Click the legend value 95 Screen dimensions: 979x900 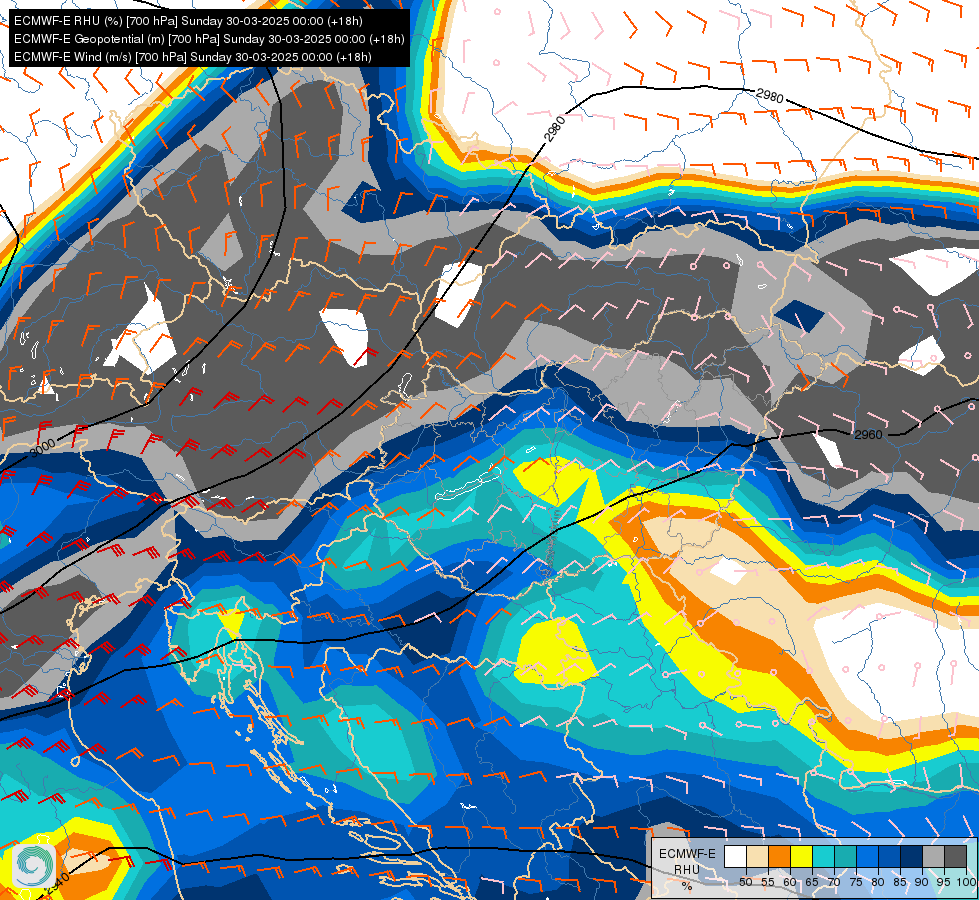(943, 882)
